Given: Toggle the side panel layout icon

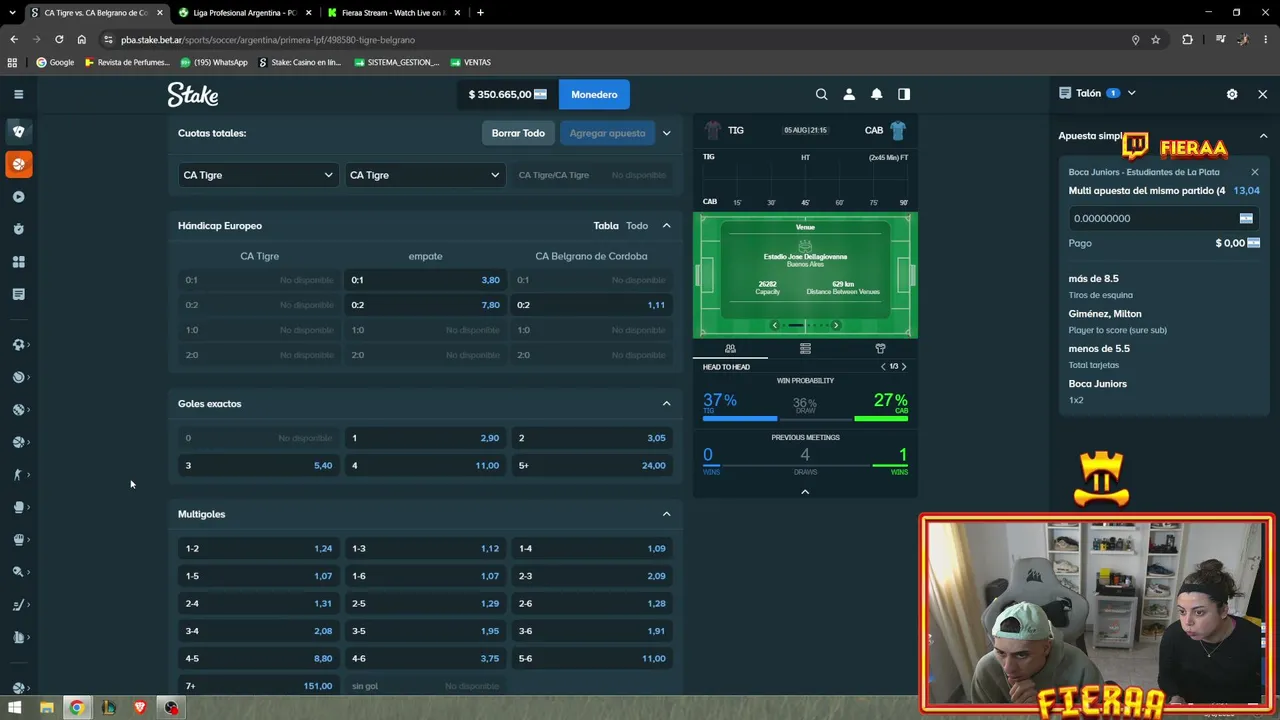Looking at the screenshot, I should [904, 94].
